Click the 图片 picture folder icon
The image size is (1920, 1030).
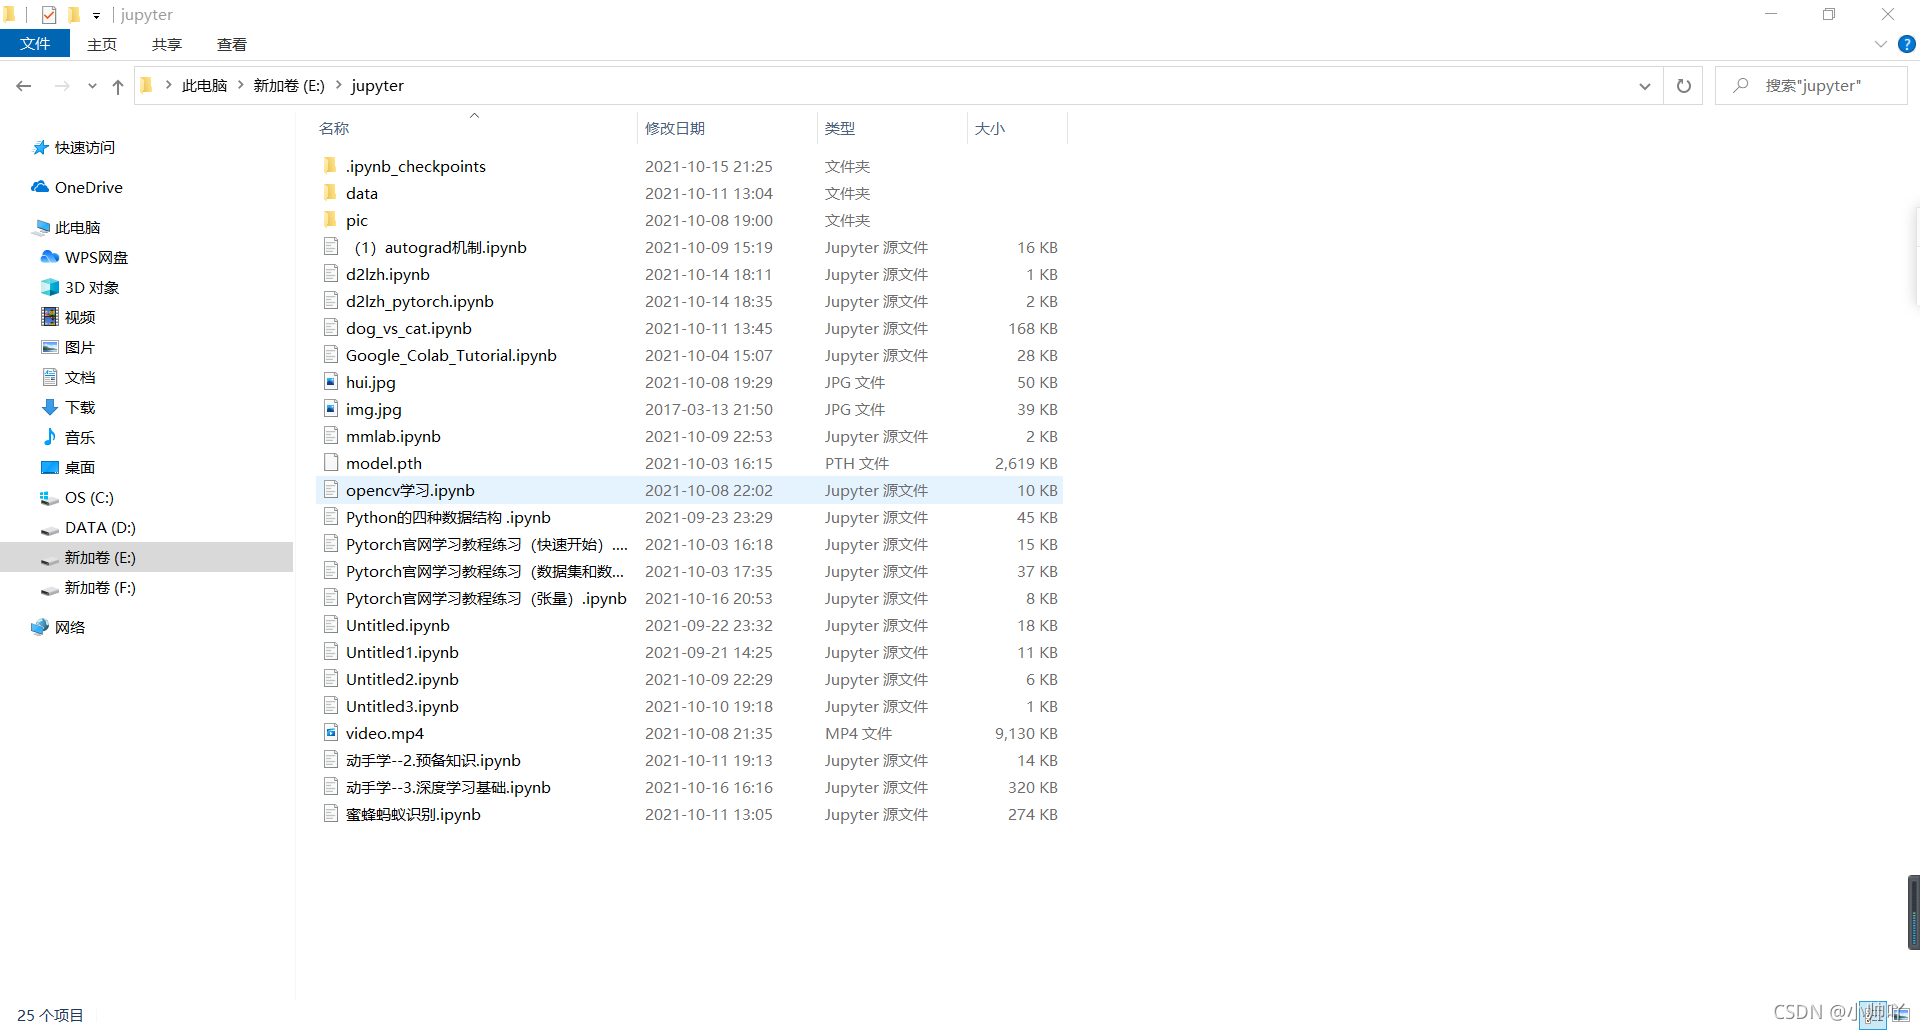[50, 347]
